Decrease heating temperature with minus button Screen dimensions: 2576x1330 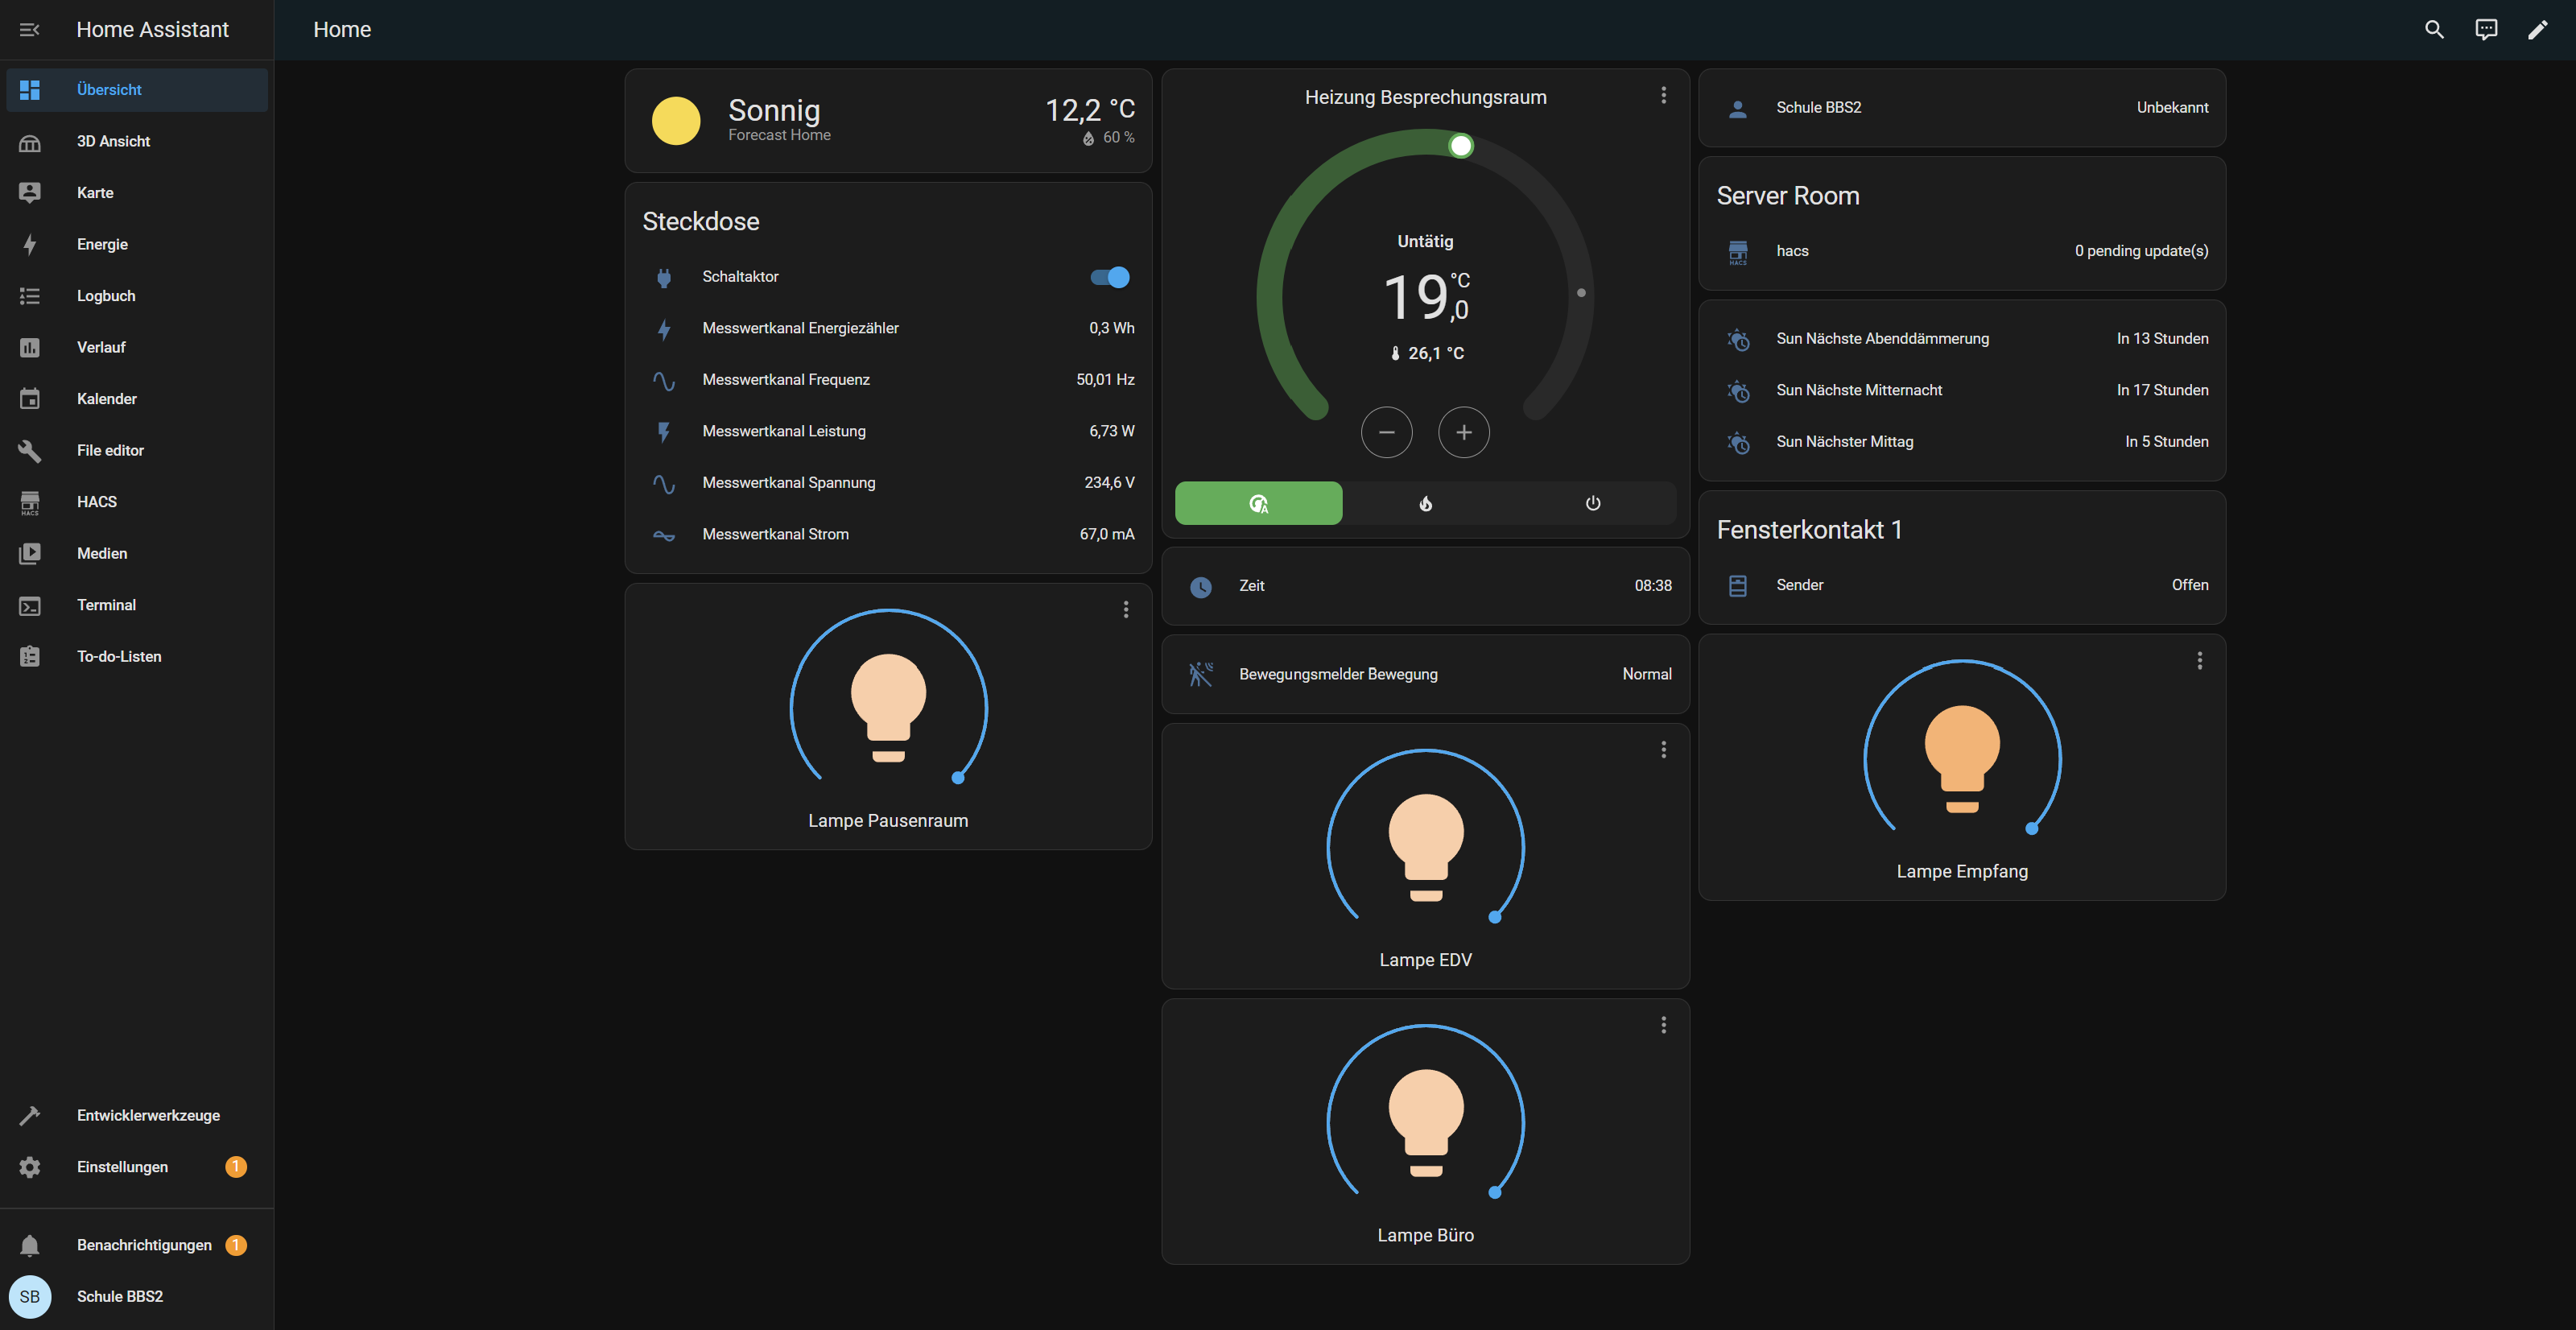[x=1386, y=432]
